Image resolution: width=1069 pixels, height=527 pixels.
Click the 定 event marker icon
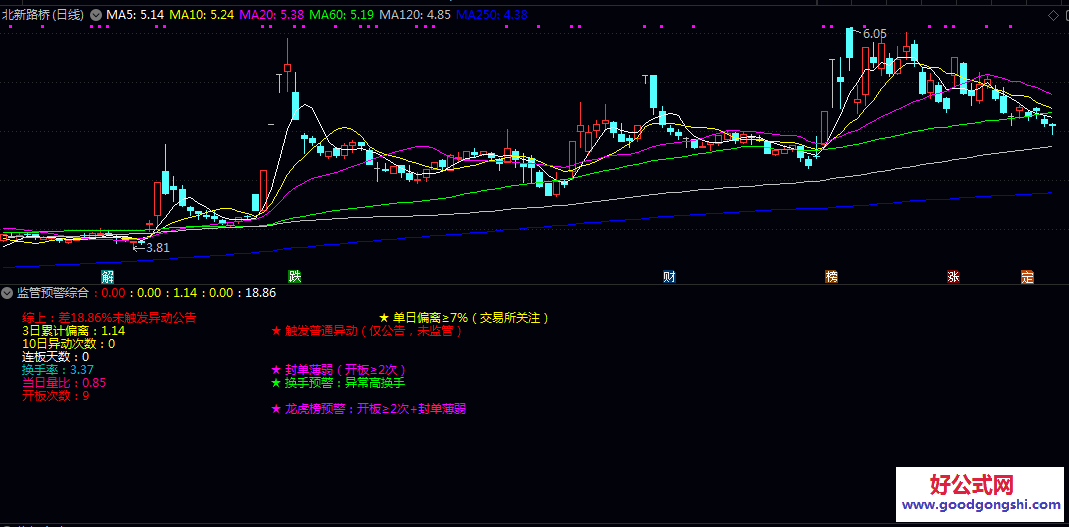[1027, 276]
